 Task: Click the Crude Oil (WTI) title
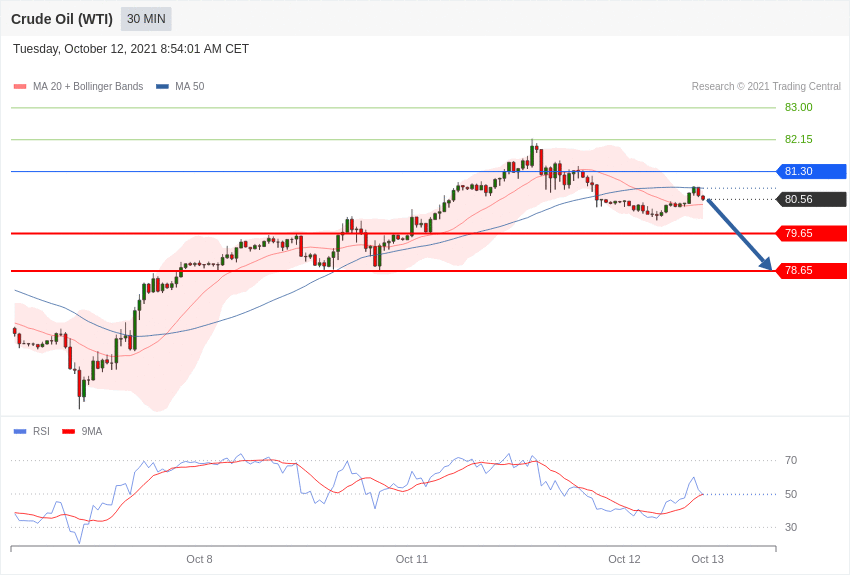coord(62,19)
